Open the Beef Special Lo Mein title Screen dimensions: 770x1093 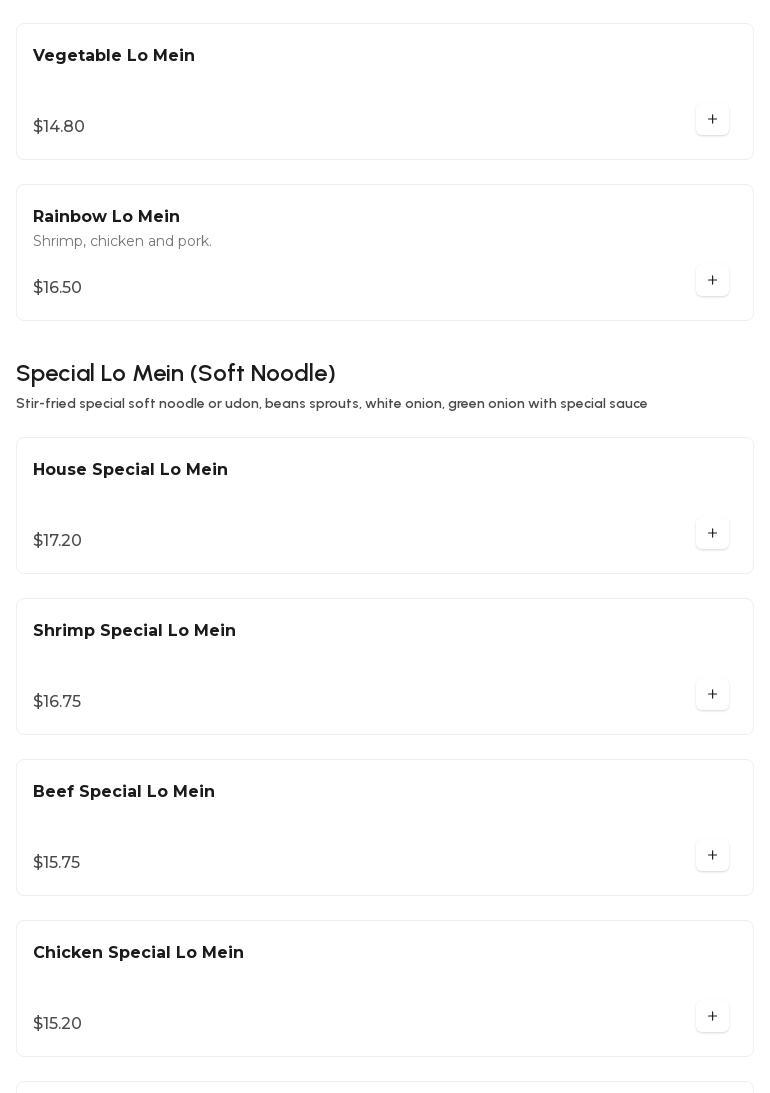point(124,792)
